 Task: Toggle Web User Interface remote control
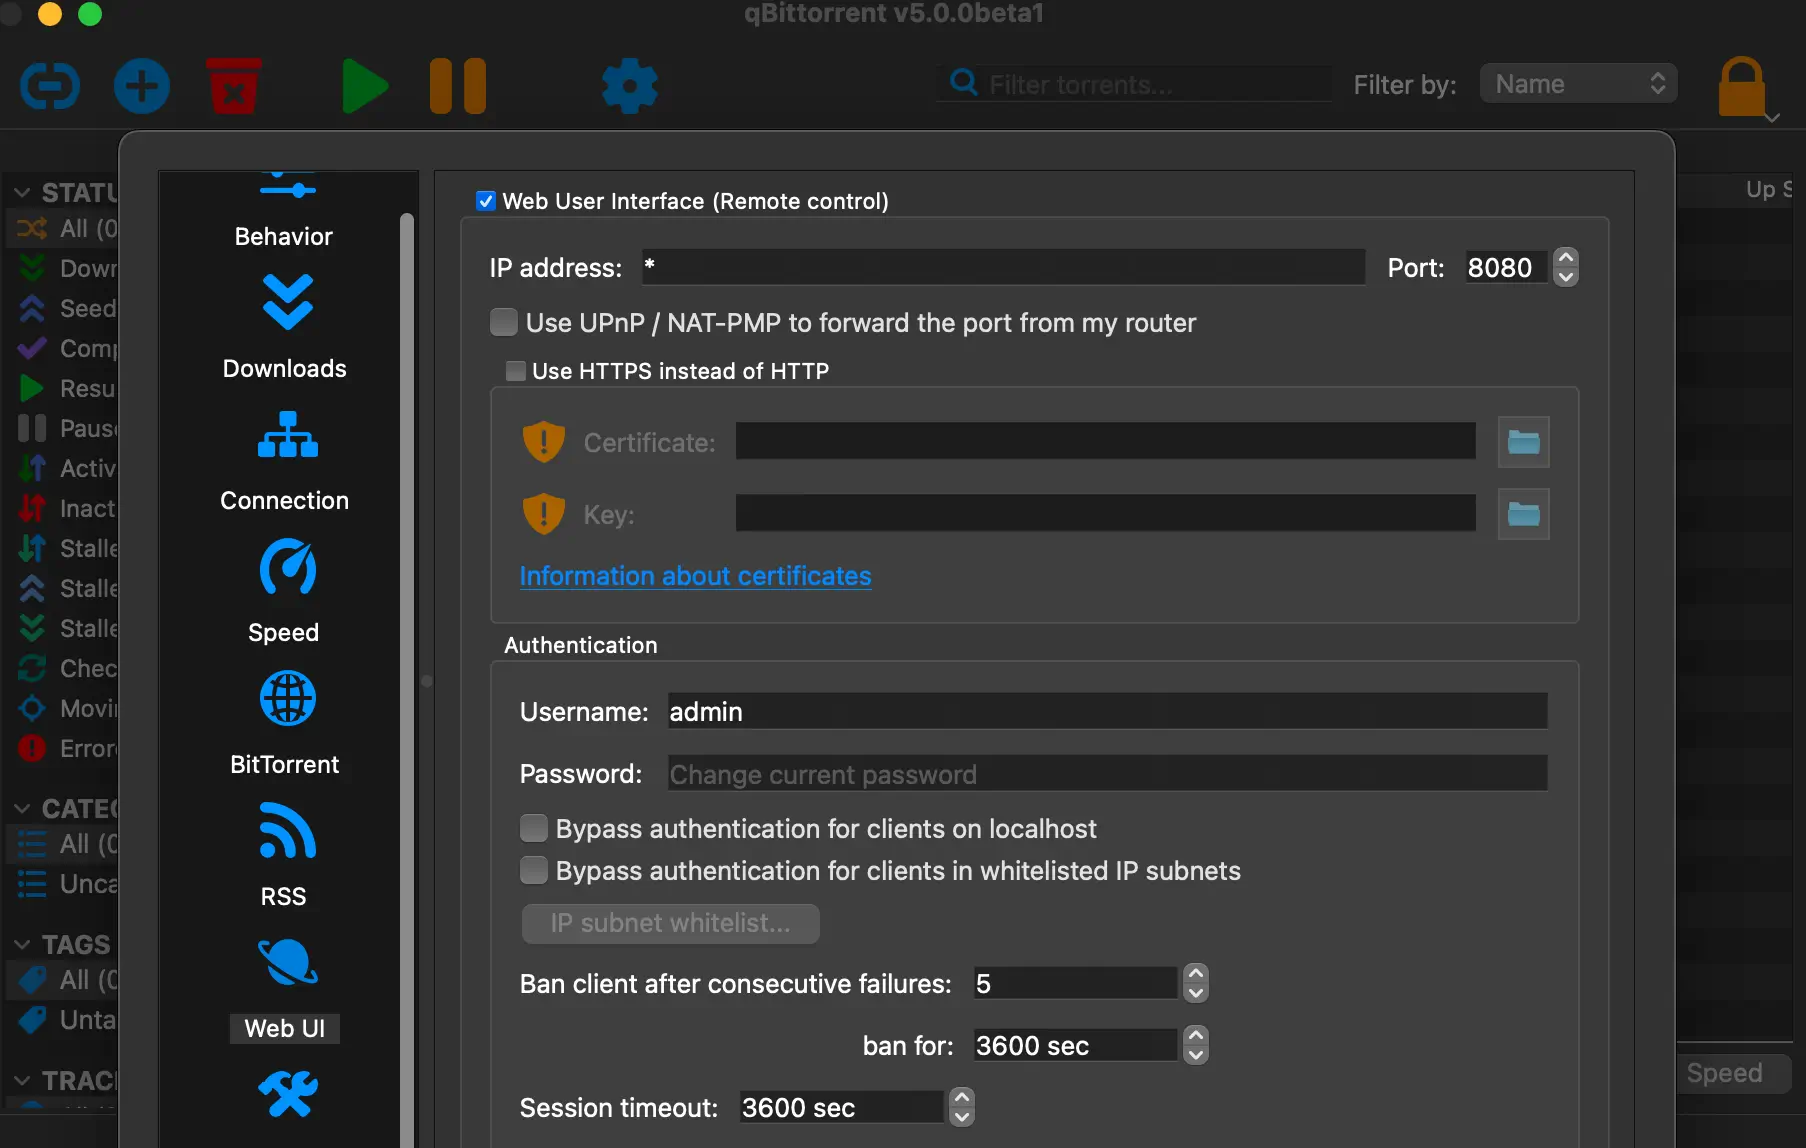(486, 201)
